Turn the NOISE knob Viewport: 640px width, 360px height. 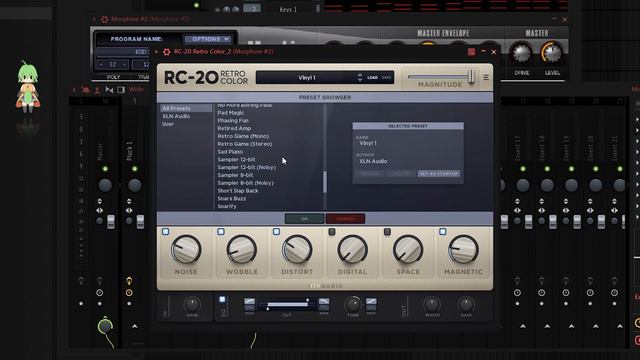(x=186, y=249)
